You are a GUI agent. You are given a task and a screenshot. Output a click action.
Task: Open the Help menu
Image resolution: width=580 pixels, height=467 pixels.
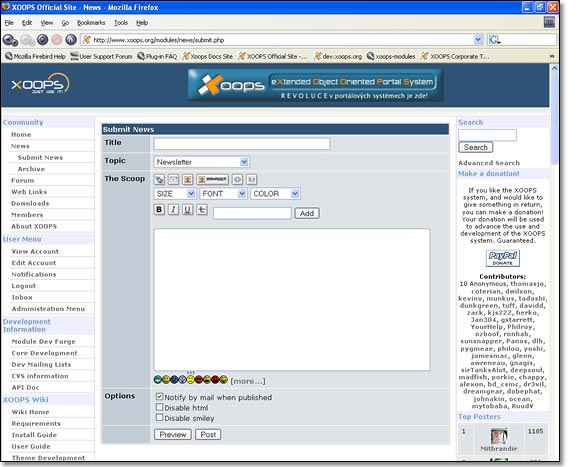tap(142, 23)
